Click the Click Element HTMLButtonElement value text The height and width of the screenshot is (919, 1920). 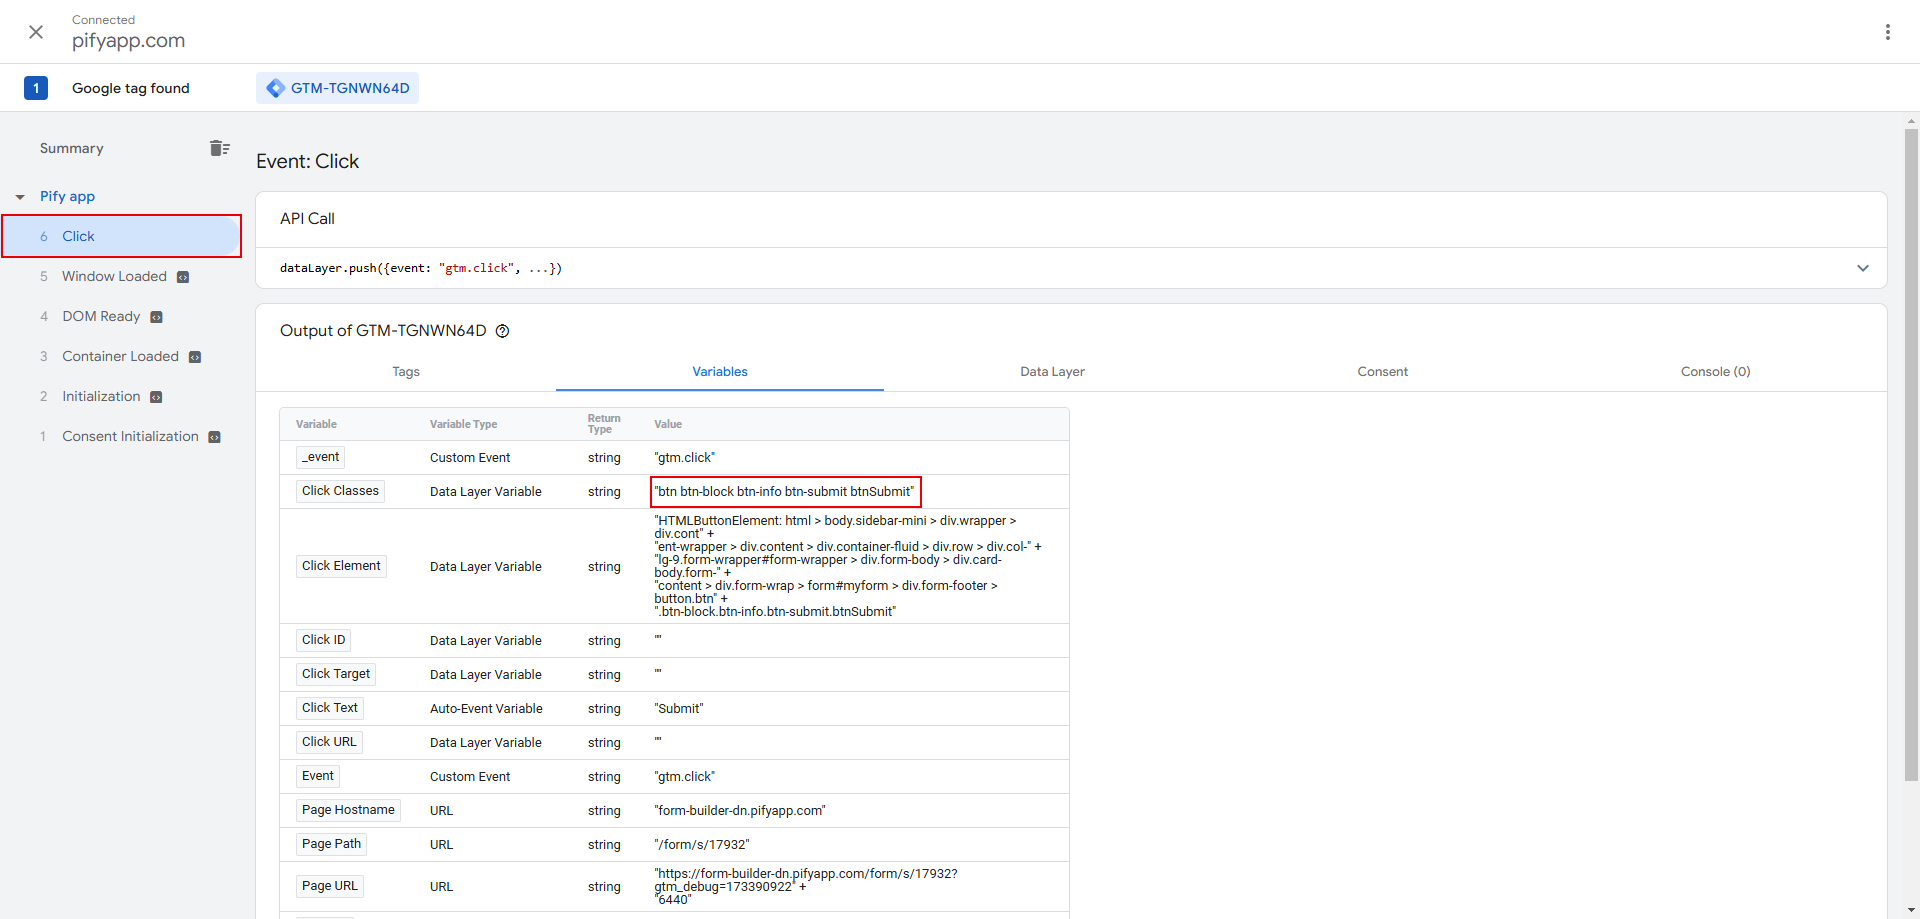pos(848,566)
